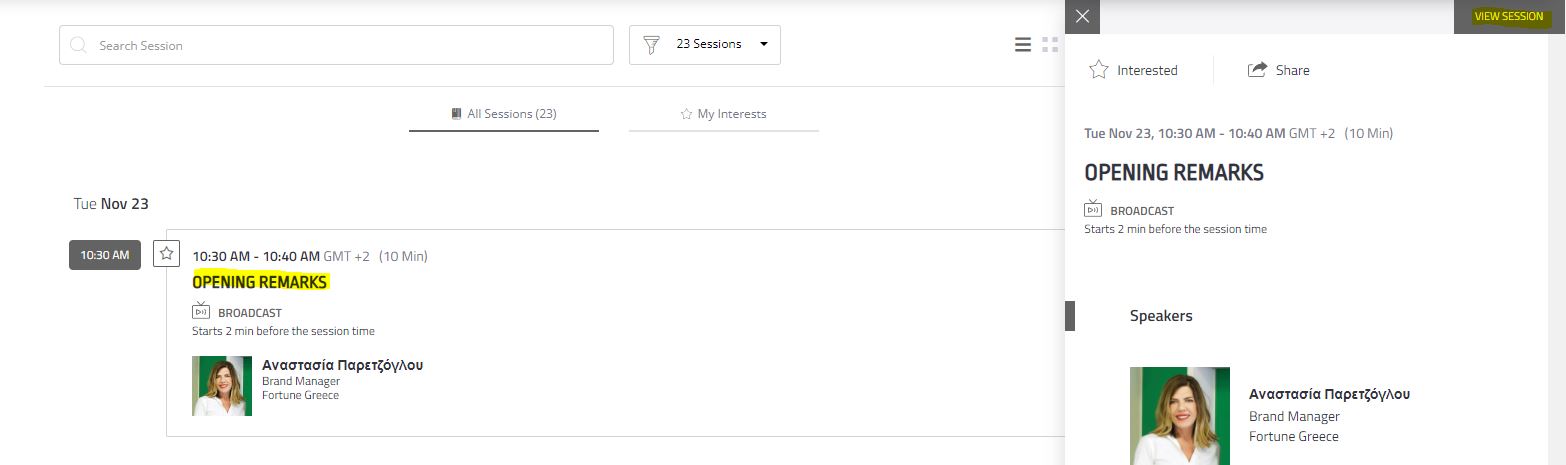Open the 23 Sessions filter dropdown
This screenshot has height=465, width=1566.
705,45
